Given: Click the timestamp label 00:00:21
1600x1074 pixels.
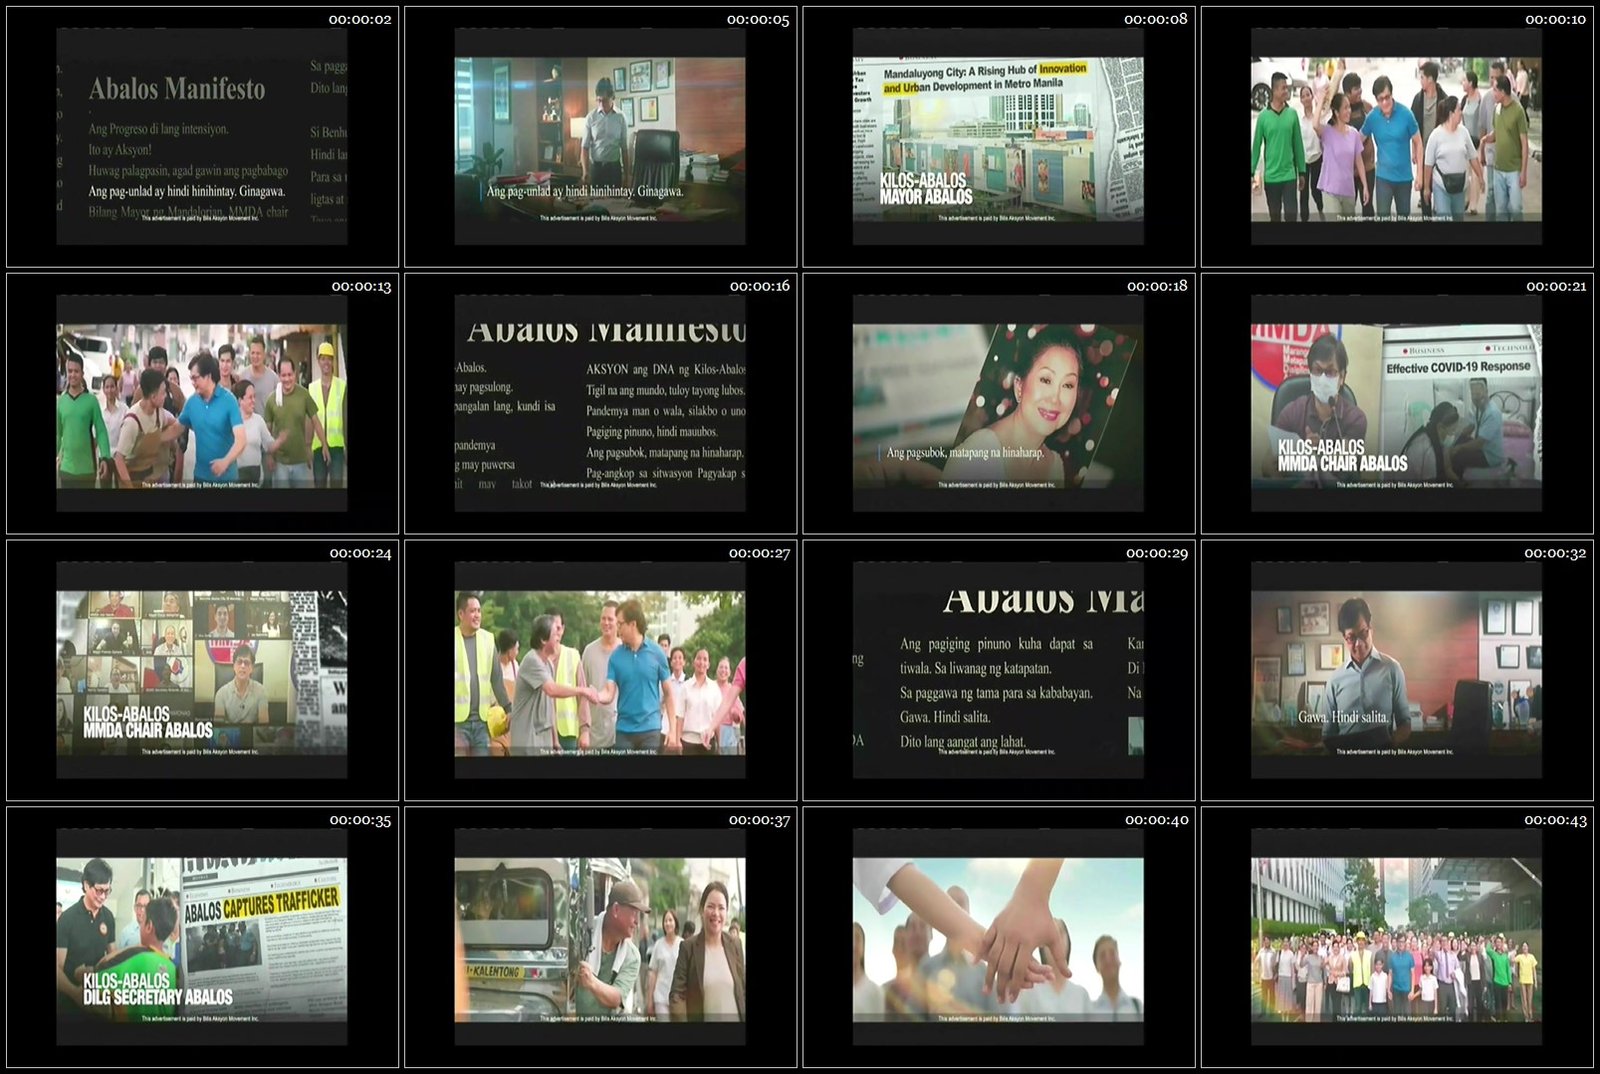Looking at the screenshot, I should click(1555, 286).
